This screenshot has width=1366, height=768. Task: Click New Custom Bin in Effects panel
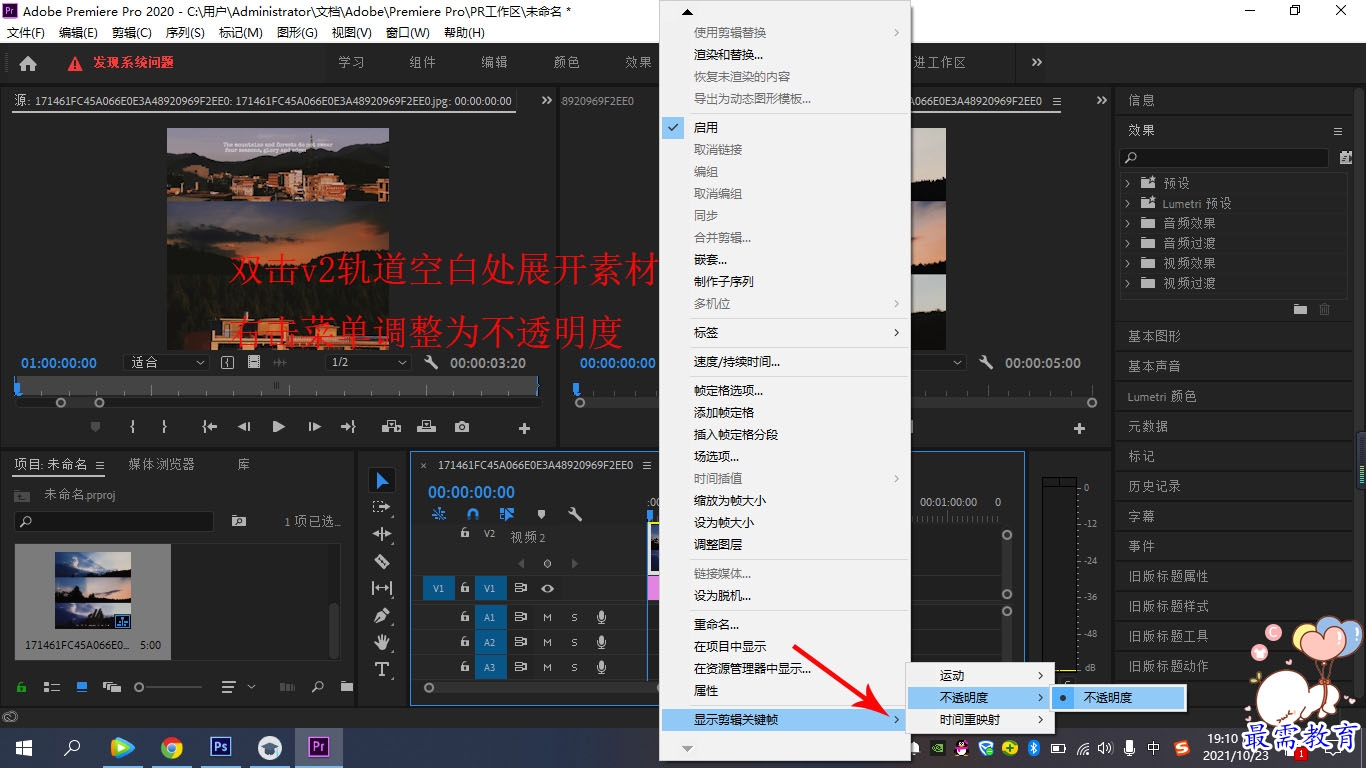[1300, 309]
